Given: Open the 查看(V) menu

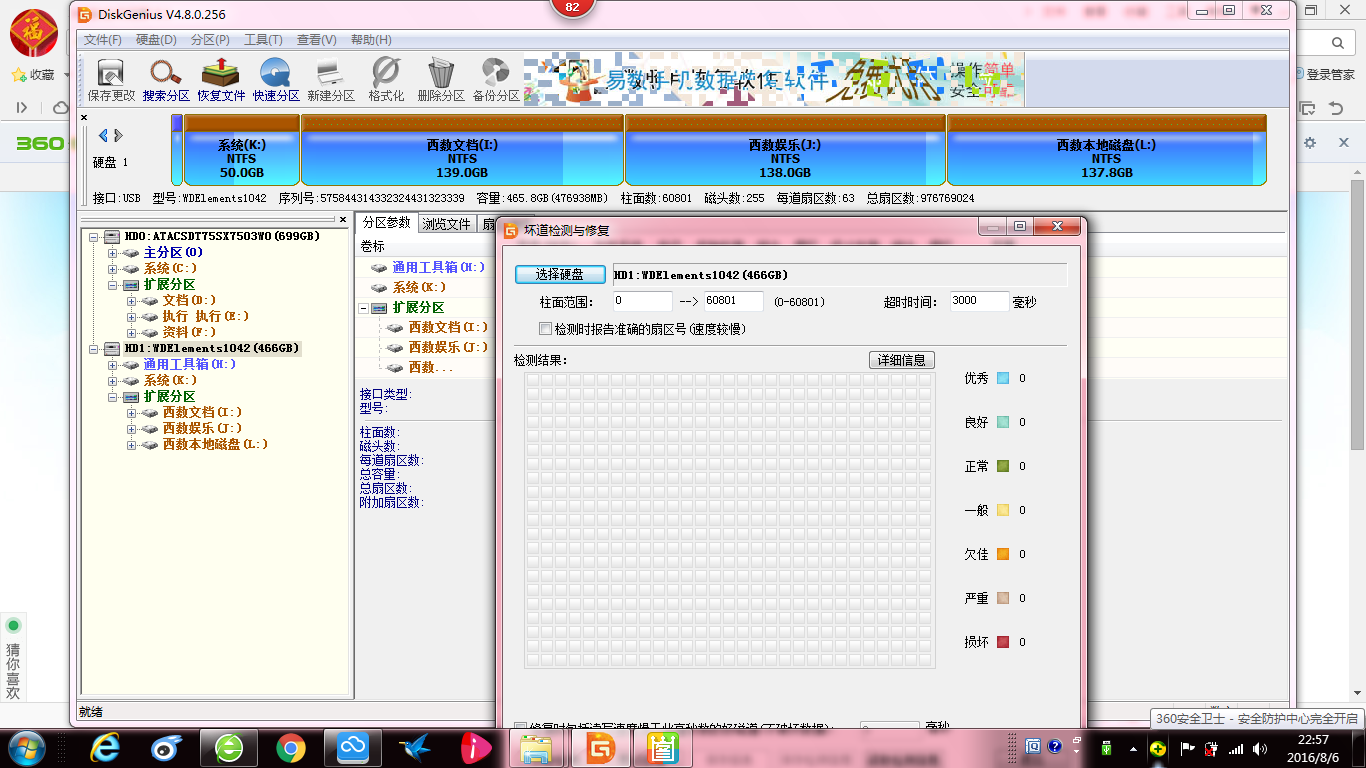Looking at the screenshot, I should pos(316,40).
